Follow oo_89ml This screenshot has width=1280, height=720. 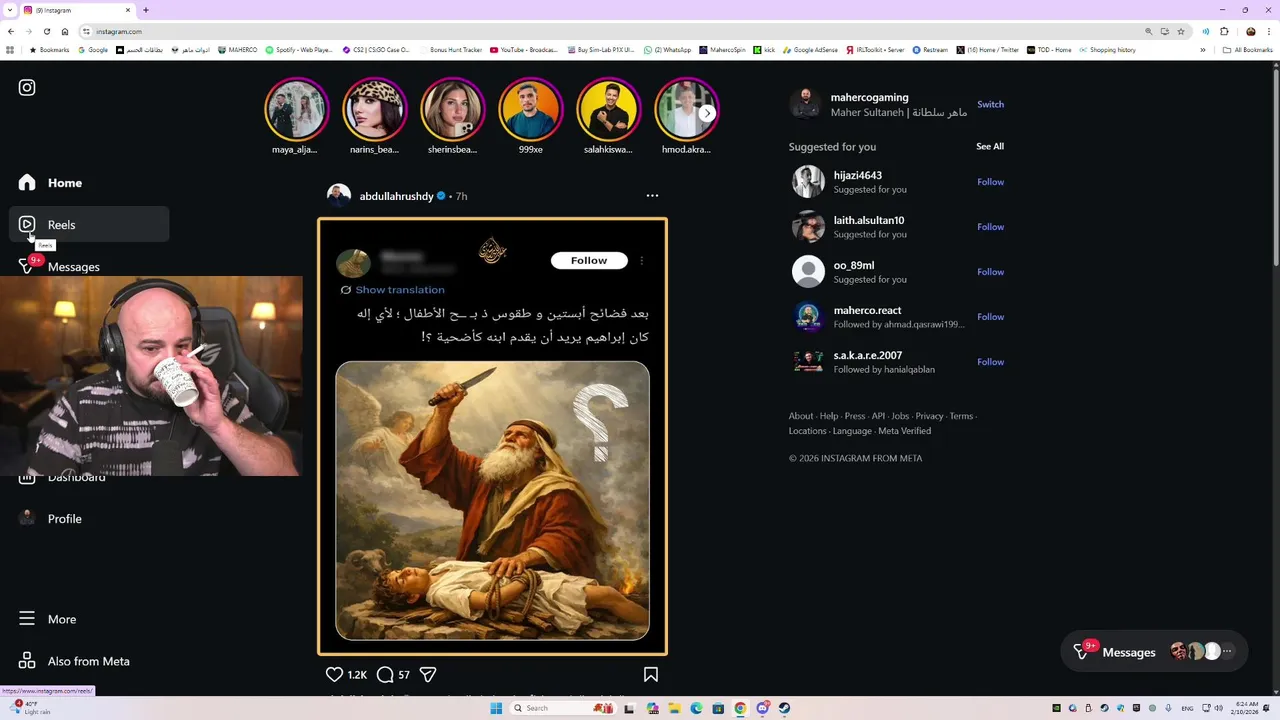990,272
